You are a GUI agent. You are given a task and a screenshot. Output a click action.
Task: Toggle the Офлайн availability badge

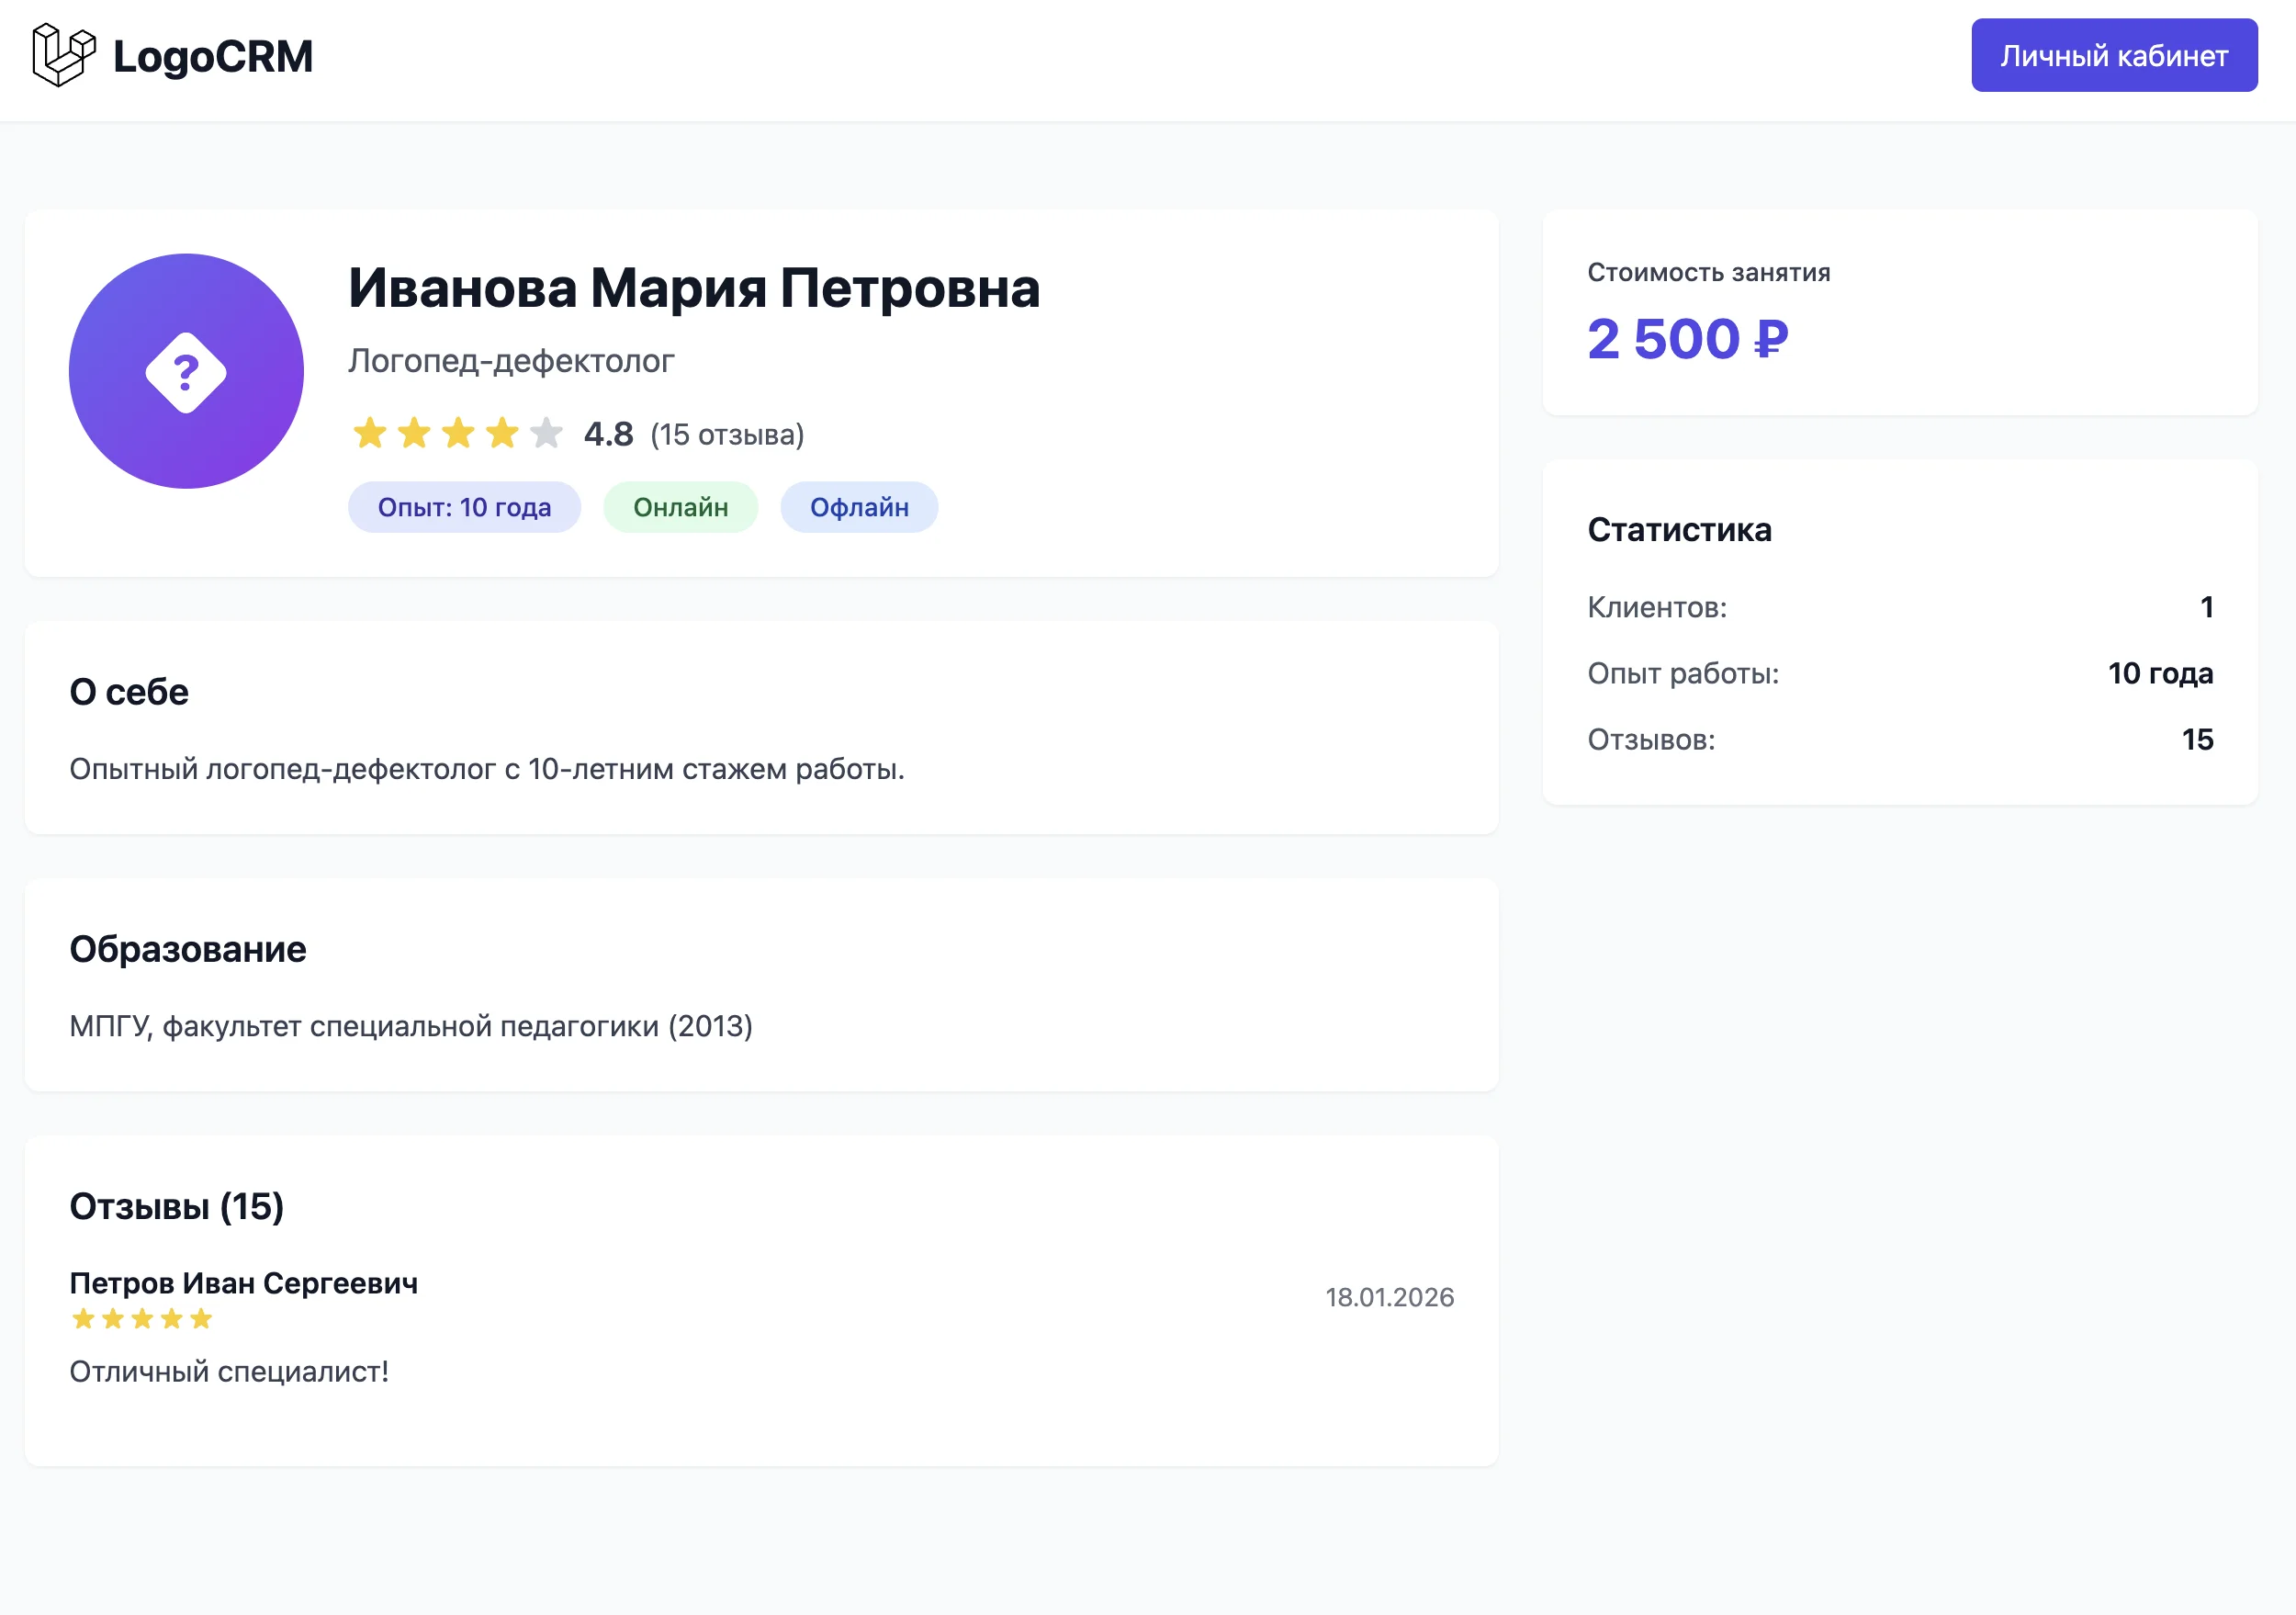(858, 507)
